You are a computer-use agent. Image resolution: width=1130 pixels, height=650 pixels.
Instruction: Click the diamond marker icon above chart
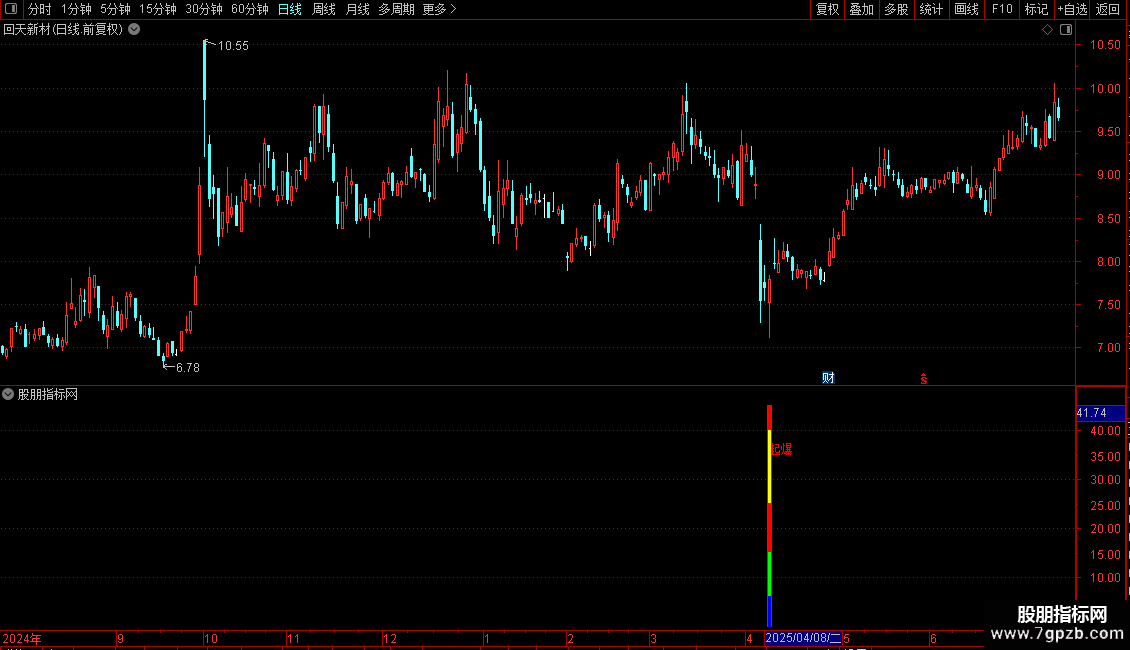tap(1047, 30)
